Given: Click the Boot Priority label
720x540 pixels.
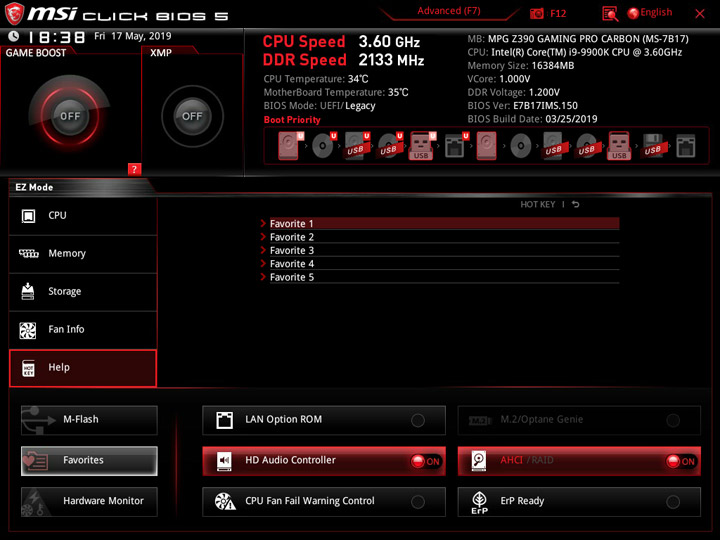Looking at the screenshot, I should click(292, 120).
